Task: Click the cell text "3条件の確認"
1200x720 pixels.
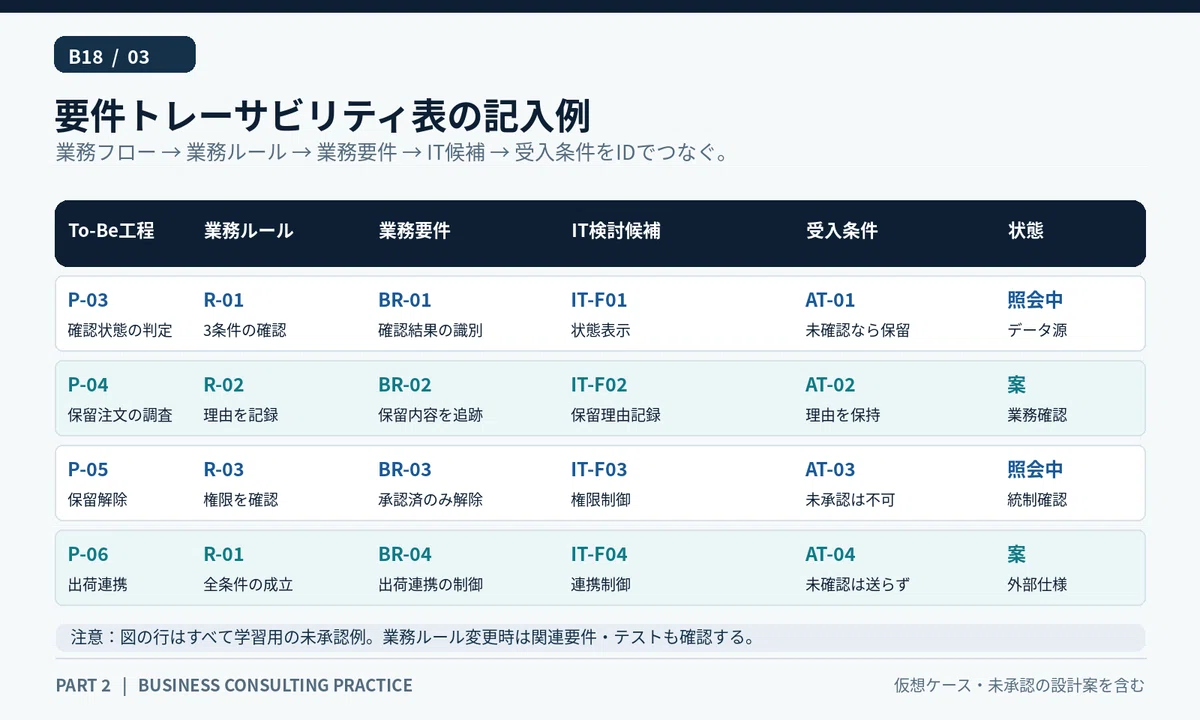Action: click(245, 330)
